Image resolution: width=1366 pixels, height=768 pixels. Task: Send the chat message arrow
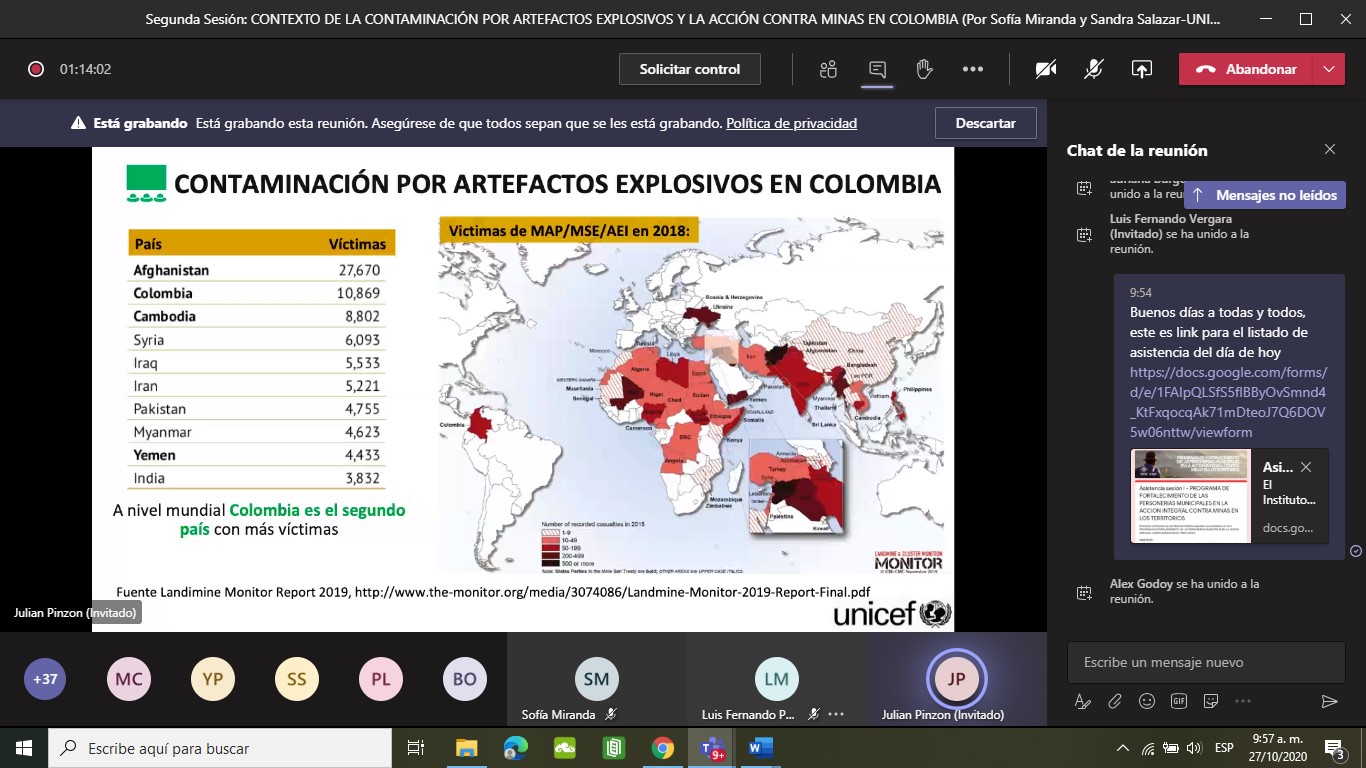1329,701
